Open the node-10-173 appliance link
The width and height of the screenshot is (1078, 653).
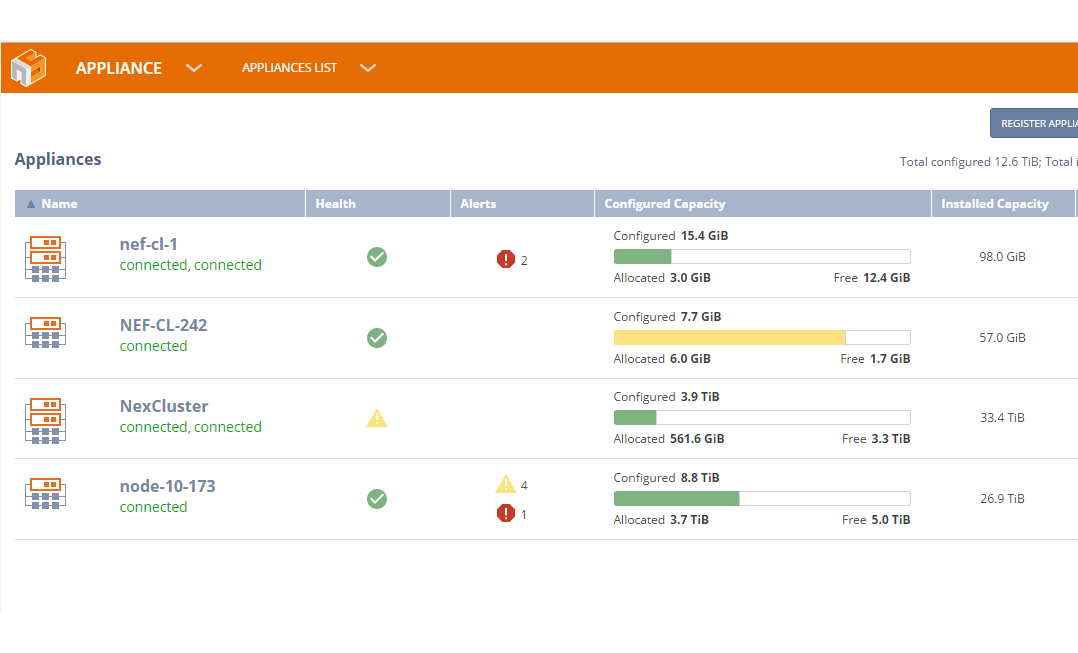(168, 486)
